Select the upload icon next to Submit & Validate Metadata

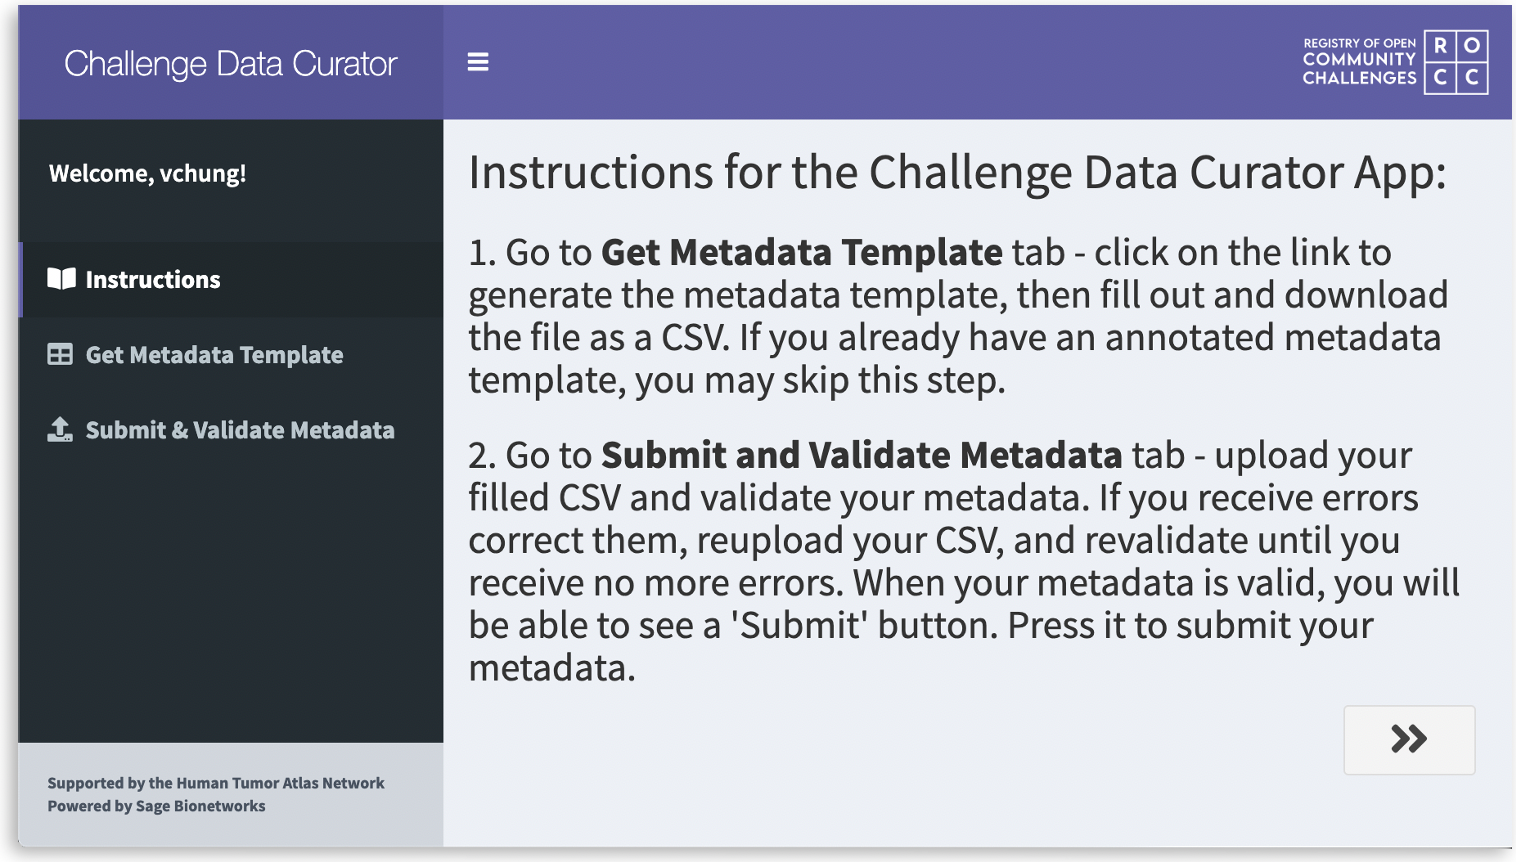pos(60,430)
